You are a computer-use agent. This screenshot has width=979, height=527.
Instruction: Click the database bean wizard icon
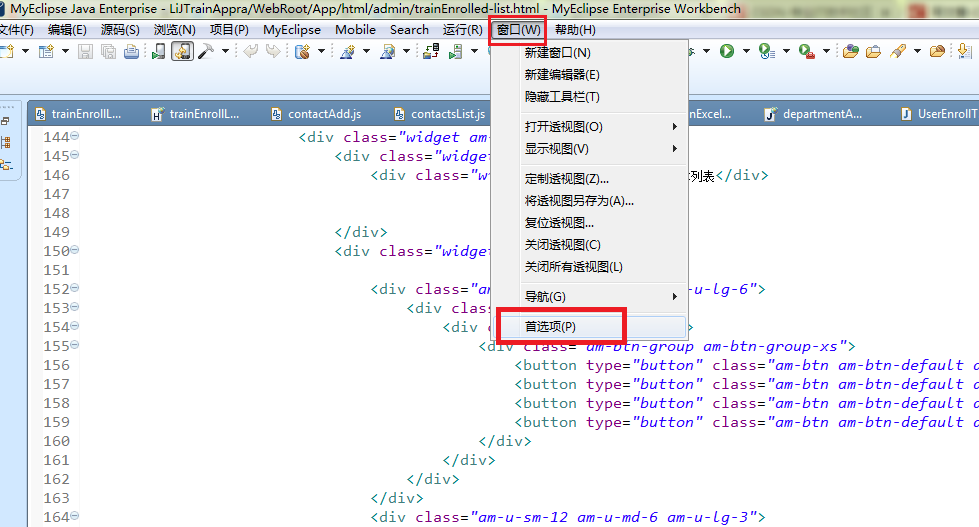pyautogui.click(x=302, y=51)
